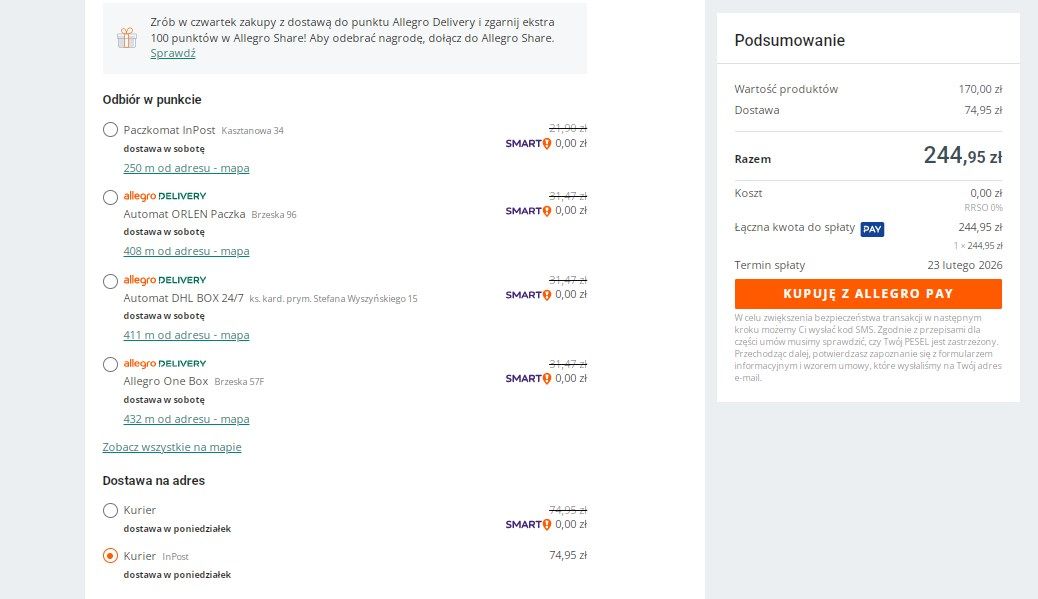
Task: Click the Kupuję z Allegro Pay button
Action: 868,294
